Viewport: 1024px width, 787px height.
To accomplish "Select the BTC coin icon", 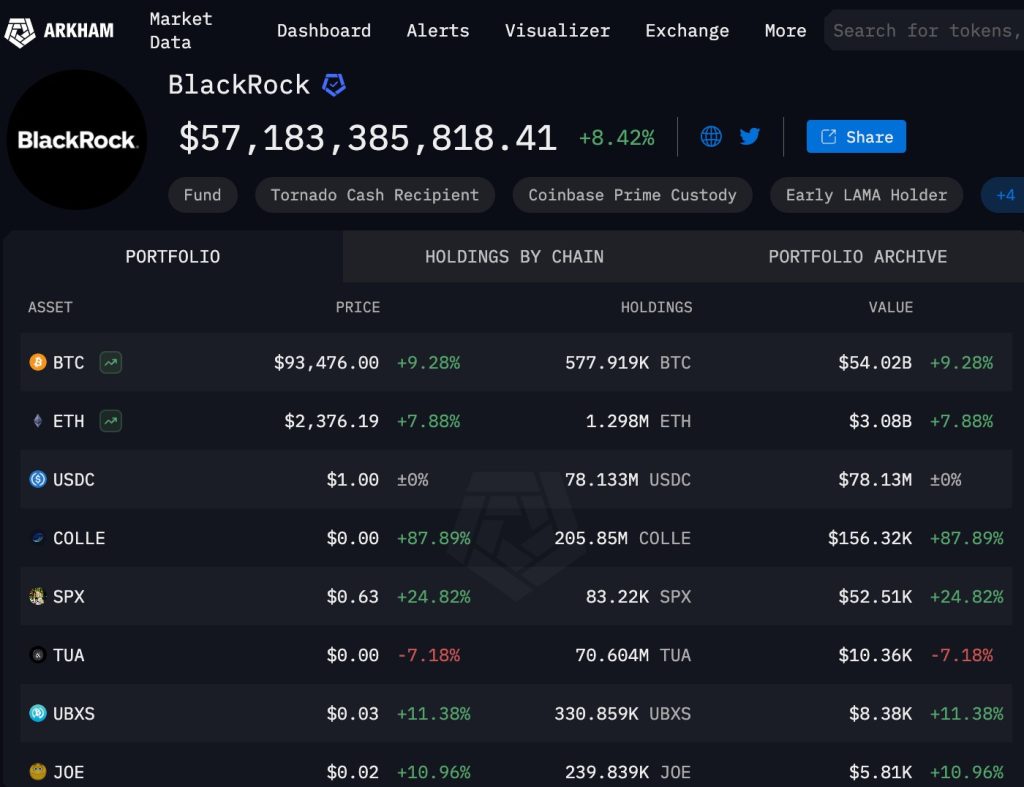I will [37, 363].
